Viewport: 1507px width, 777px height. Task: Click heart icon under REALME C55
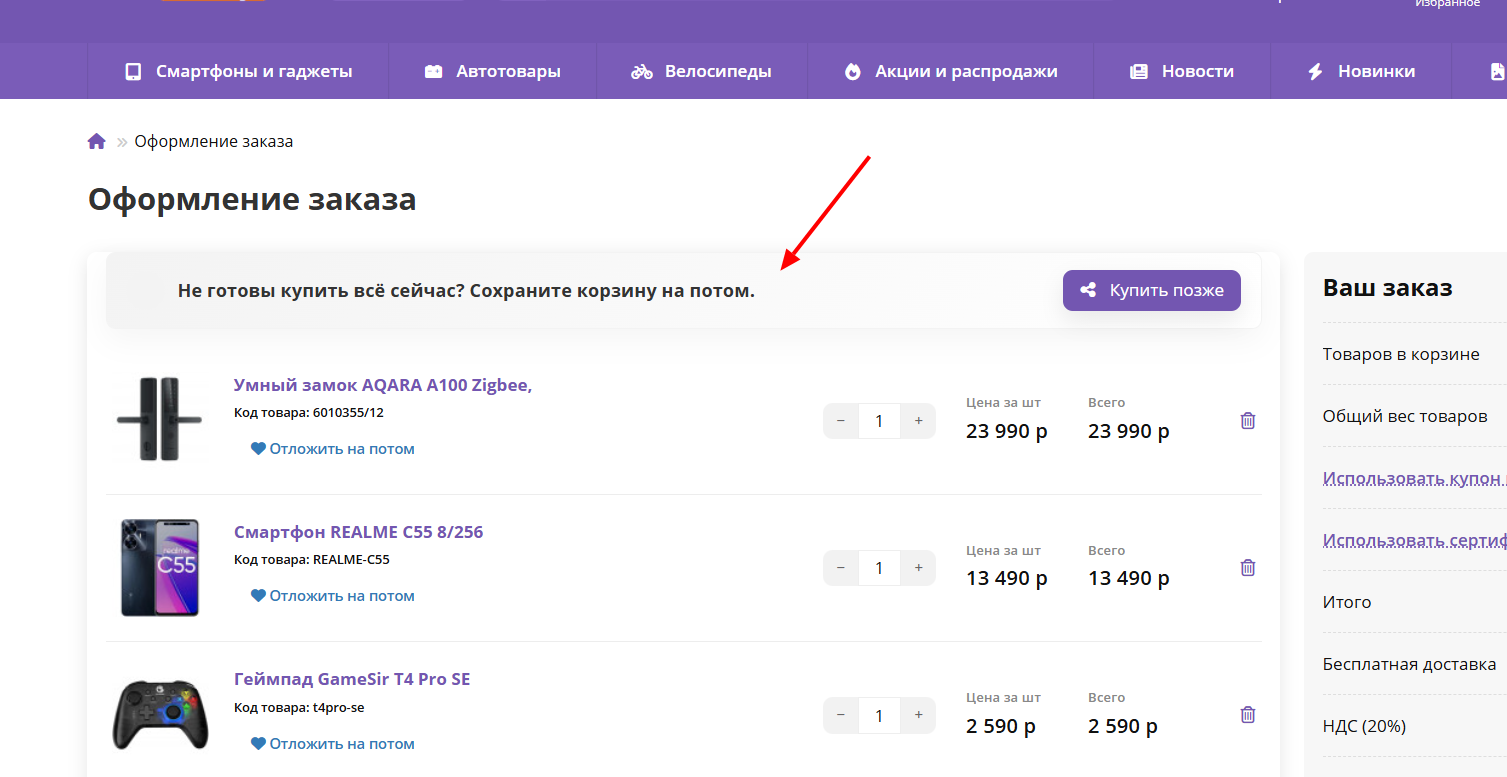(258, 596)
